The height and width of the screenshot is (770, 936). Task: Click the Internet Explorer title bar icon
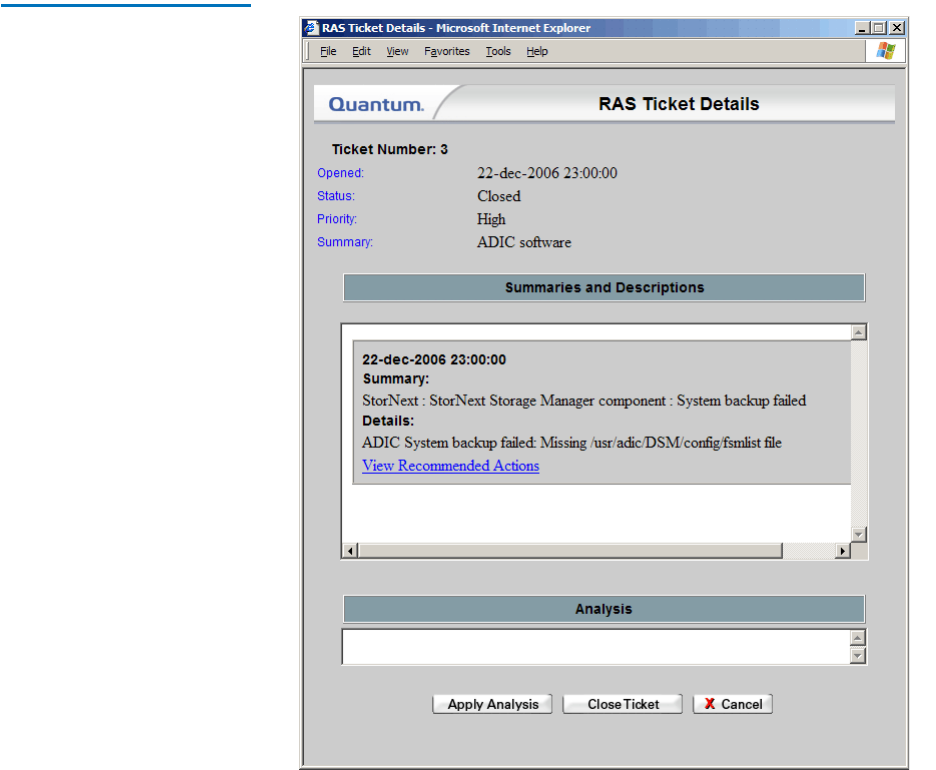point(312,27)
